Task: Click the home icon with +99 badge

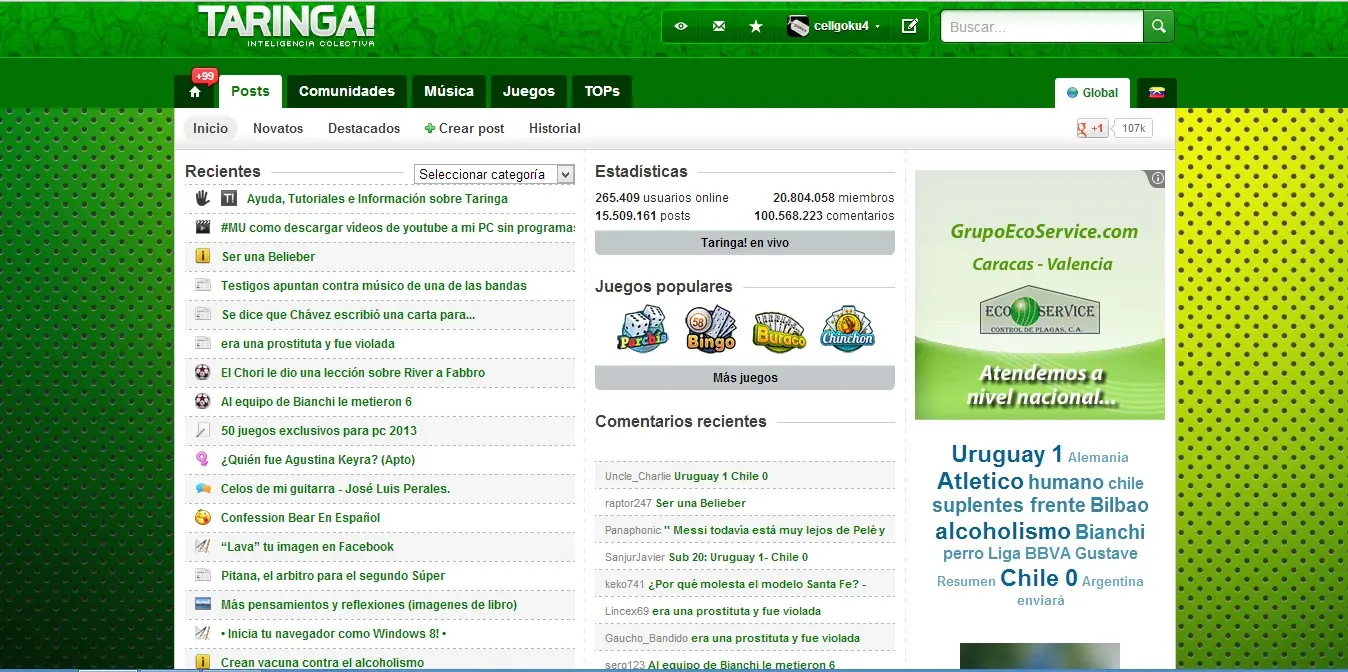Action: (x=195, y=91)
